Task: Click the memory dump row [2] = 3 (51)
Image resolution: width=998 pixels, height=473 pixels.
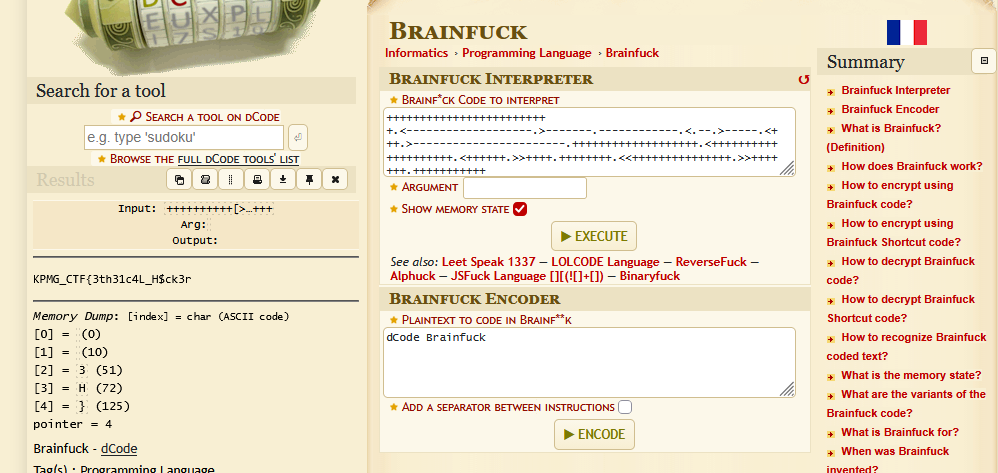Action: [x=78, y=370]
